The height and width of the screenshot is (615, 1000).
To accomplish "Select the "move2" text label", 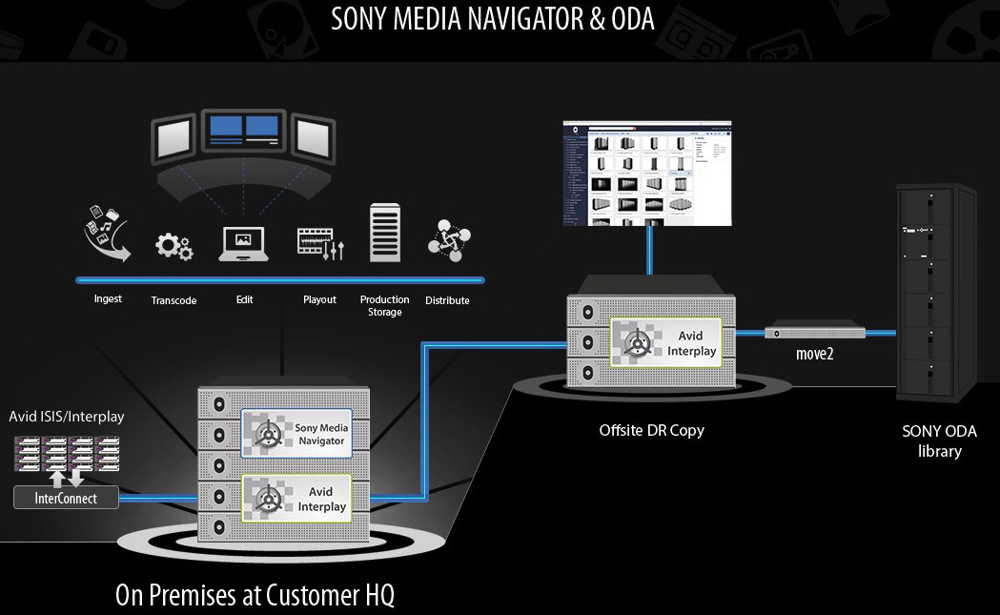I will tap(814, 354).
